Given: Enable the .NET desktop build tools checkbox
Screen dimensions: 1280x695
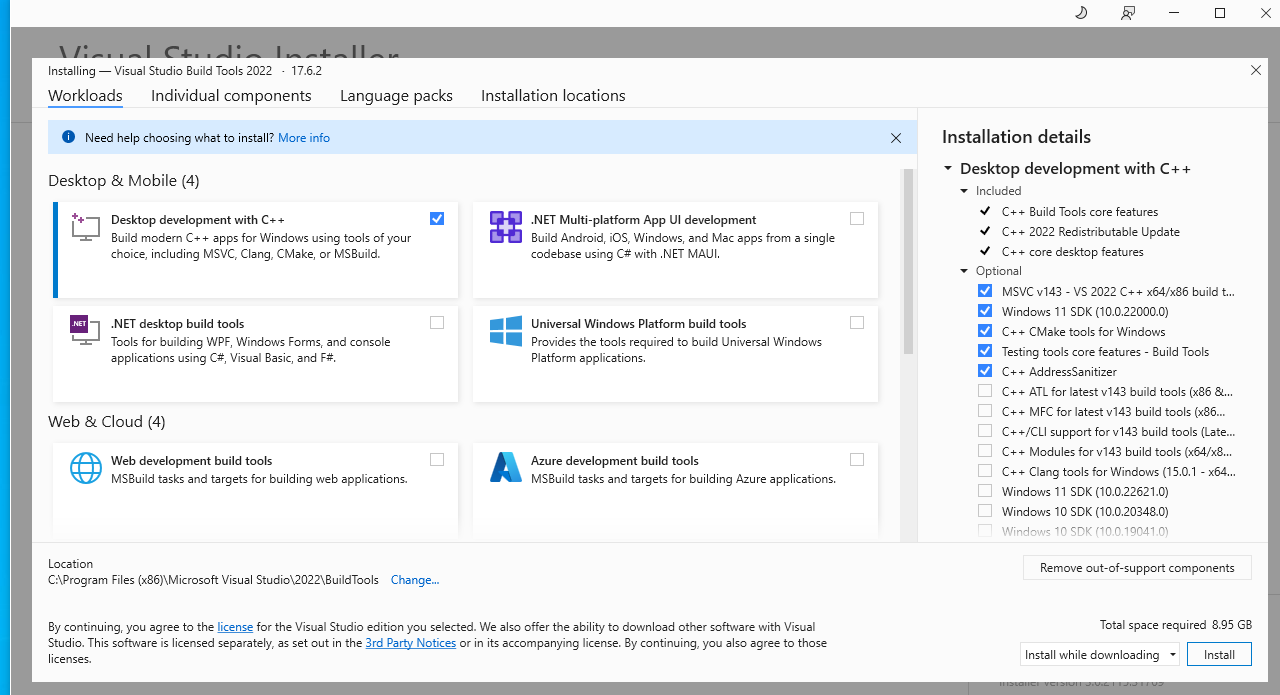Looking at the screenshot, I should tap(437, 323).
